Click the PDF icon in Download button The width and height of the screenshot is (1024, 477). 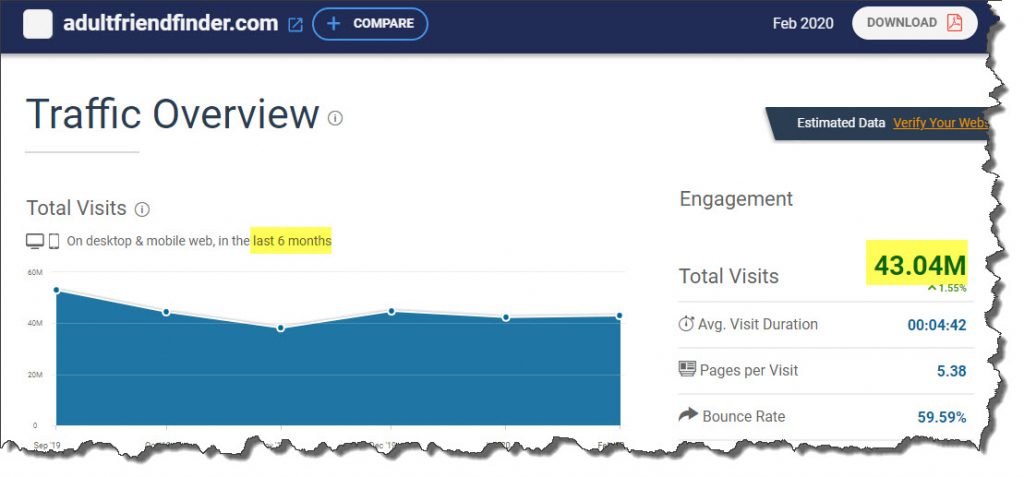(954, 23)
